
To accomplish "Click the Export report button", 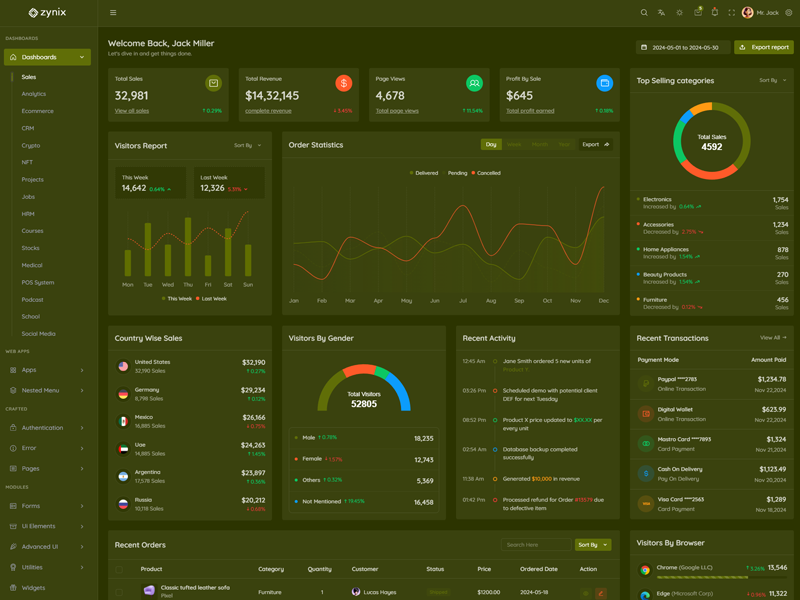I will tap(763, 47).
